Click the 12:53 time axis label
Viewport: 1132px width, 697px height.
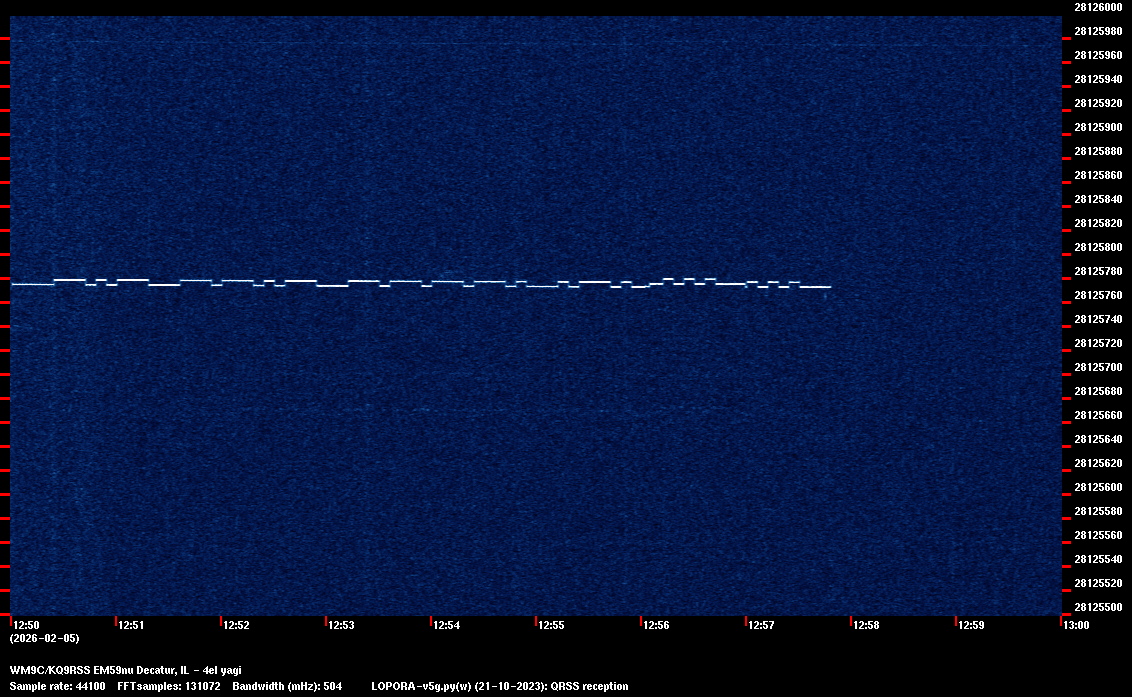[341, 625]
